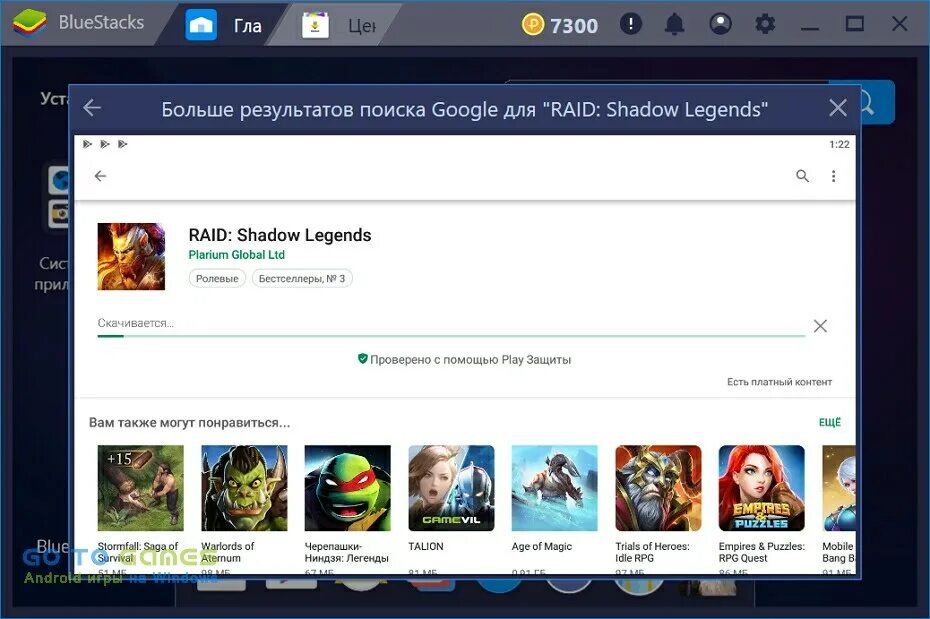Open Черепашки-Ниндзя: Легенды thumbnail
The image size is (930, 619).
pos(348,488)
